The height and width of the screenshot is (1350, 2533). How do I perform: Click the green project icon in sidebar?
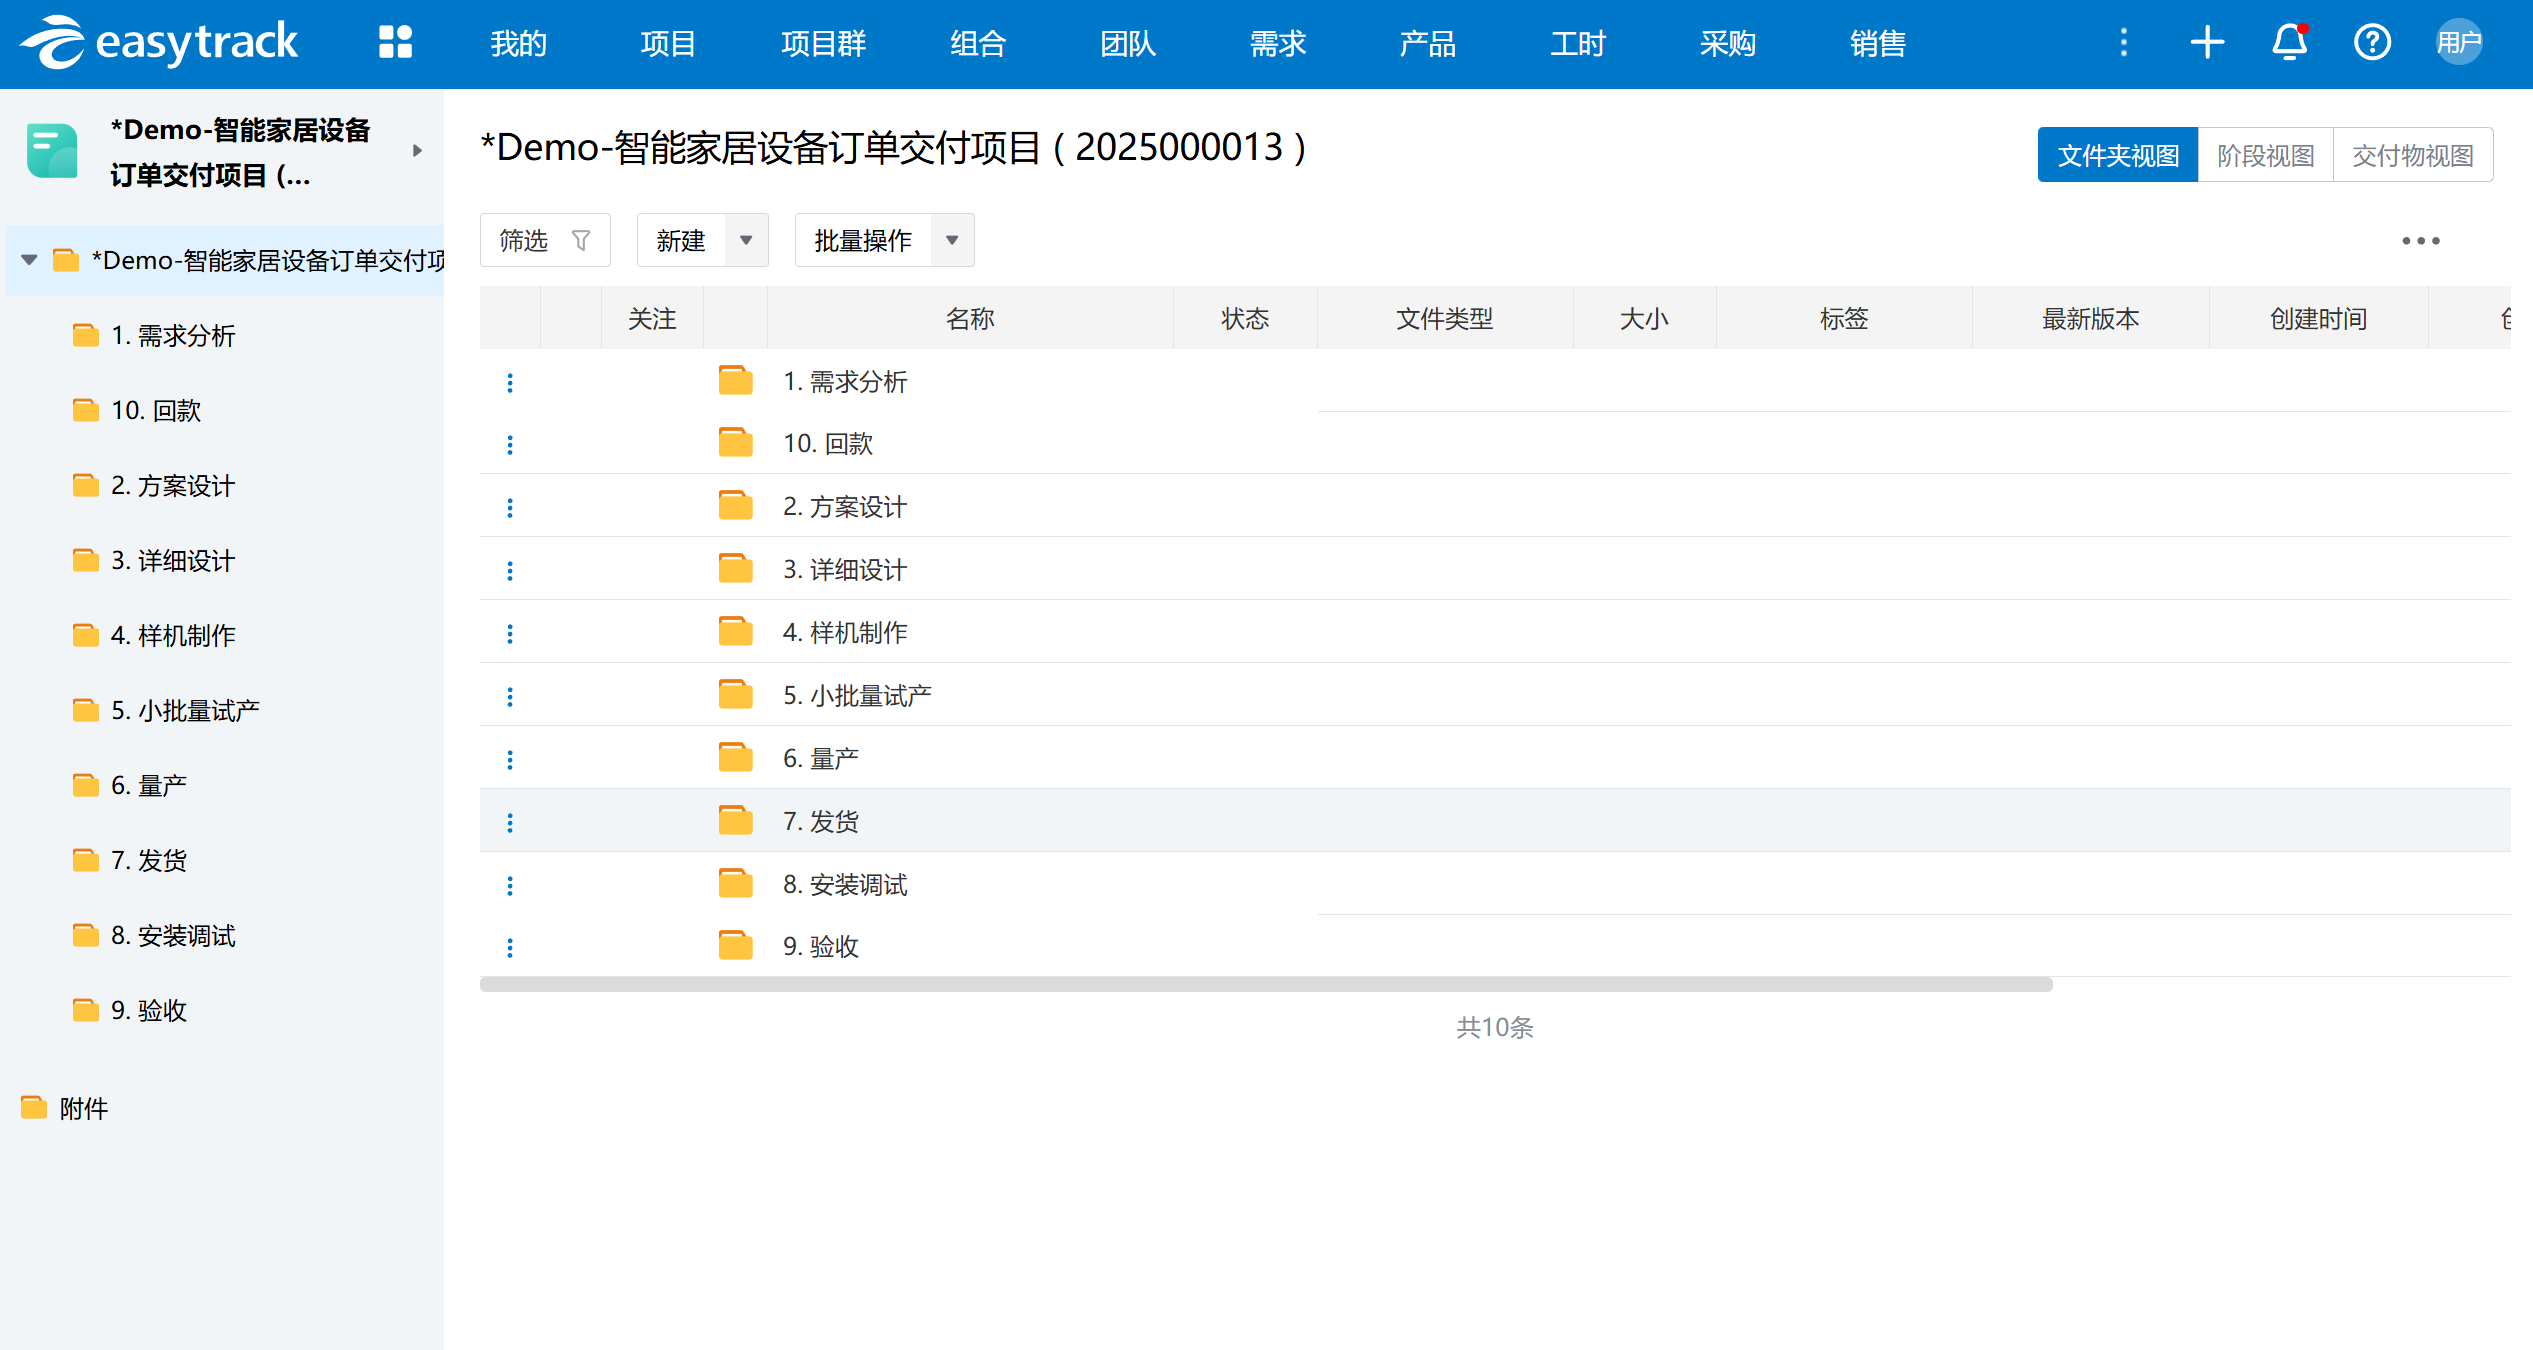(52, 151)
